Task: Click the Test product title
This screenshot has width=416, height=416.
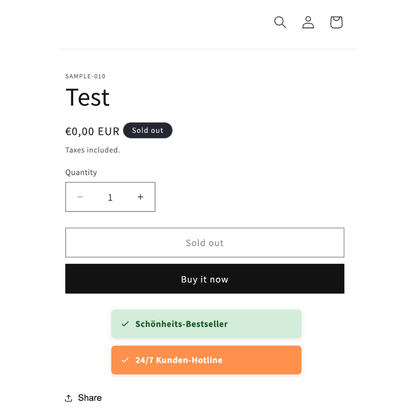Action: point(88,98)
